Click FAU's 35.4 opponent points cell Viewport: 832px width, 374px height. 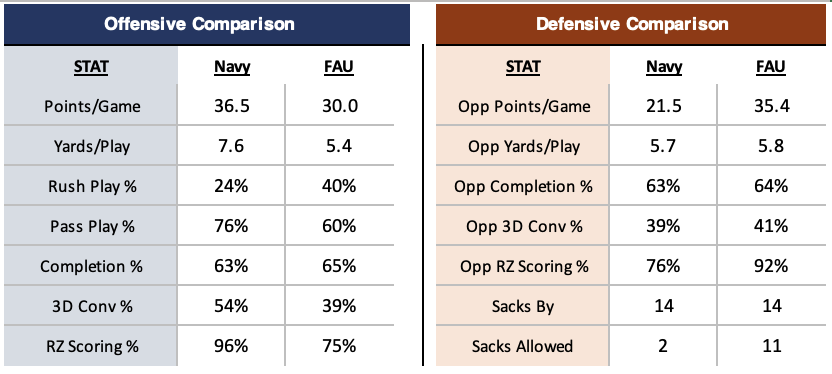(x=769, y=106)
